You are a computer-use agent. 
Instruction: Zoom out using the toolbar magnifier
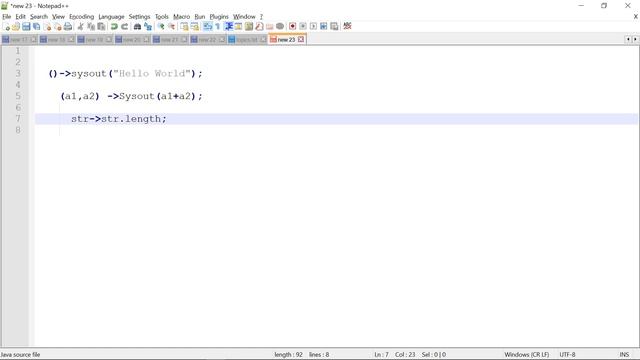click(x=171, y=27)
